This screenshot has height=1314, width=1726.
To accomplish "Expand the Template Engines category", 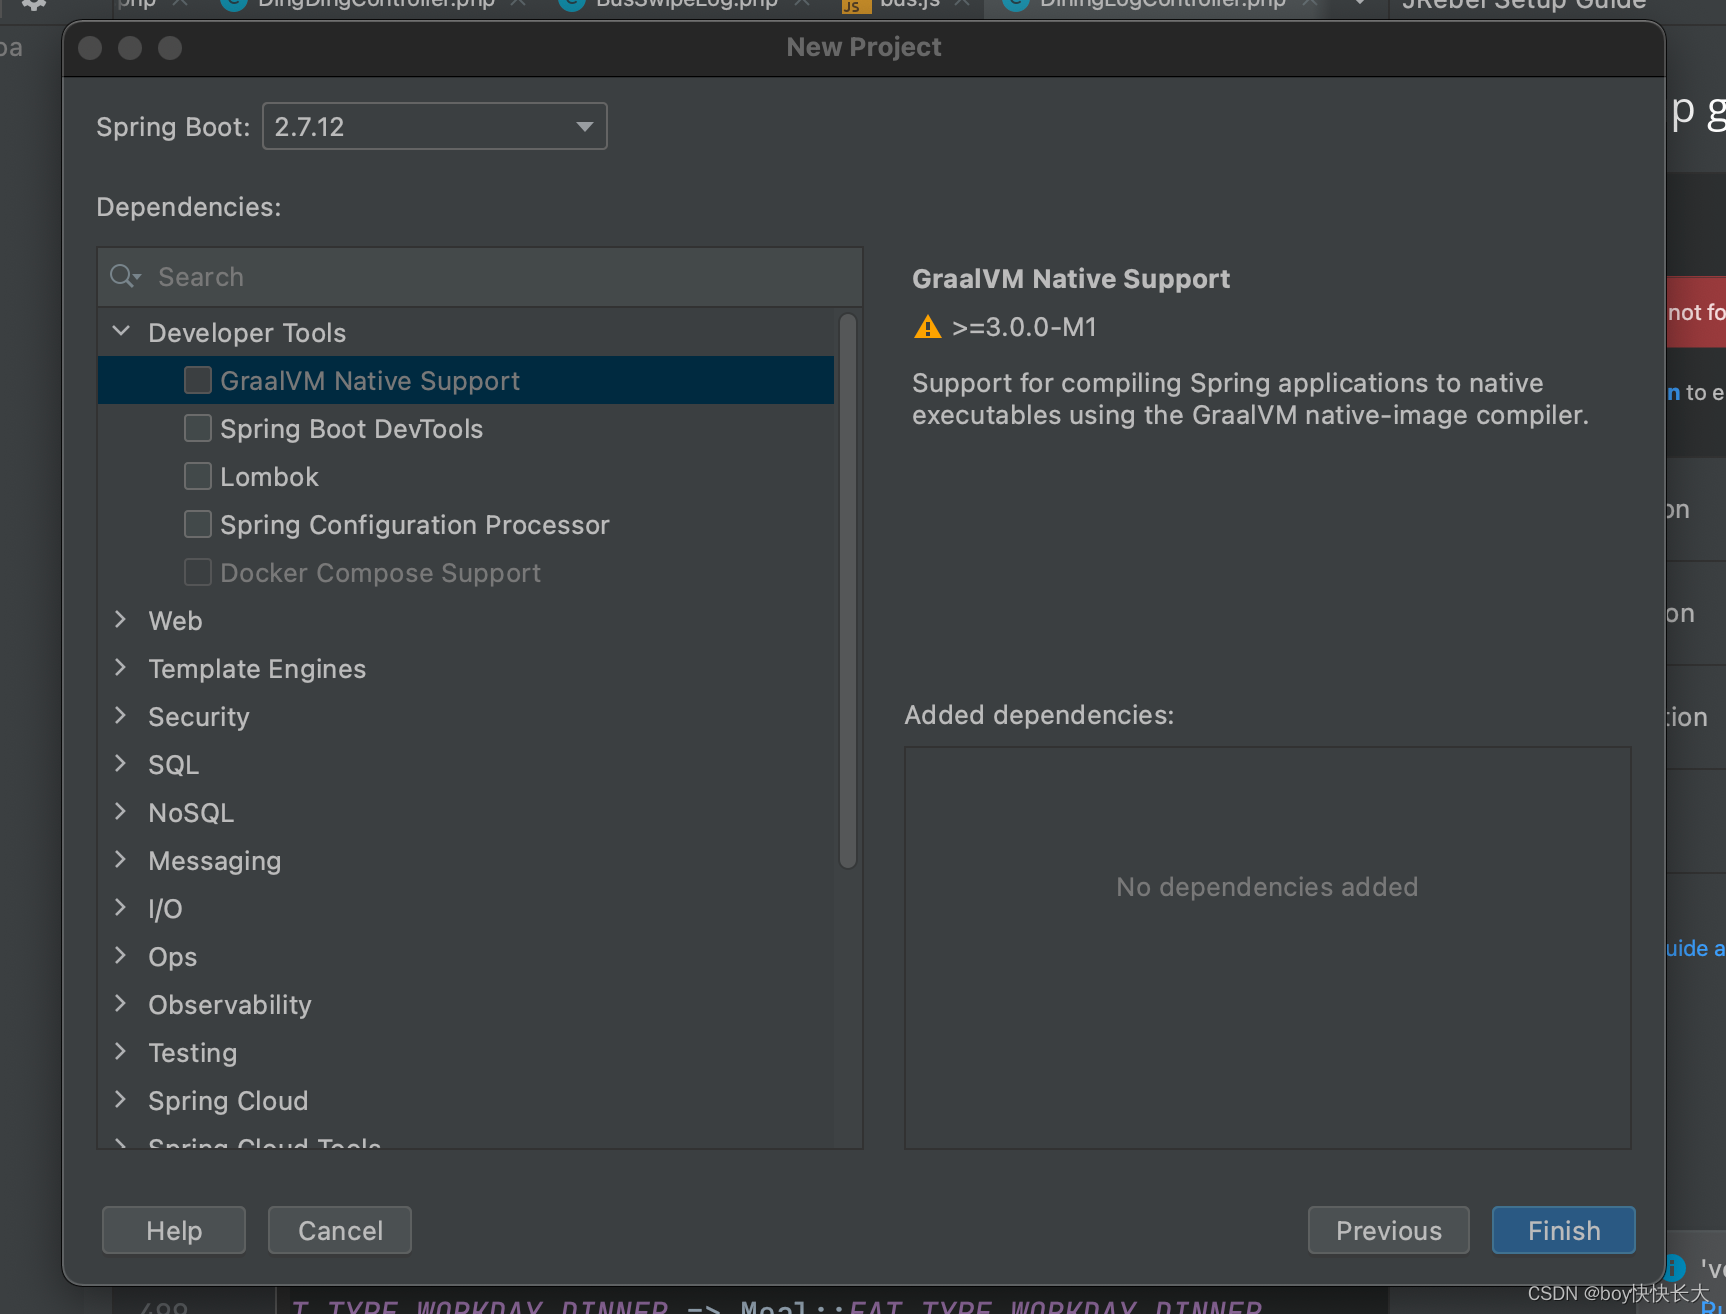I will pyautogui.click(x=121, y=668).
